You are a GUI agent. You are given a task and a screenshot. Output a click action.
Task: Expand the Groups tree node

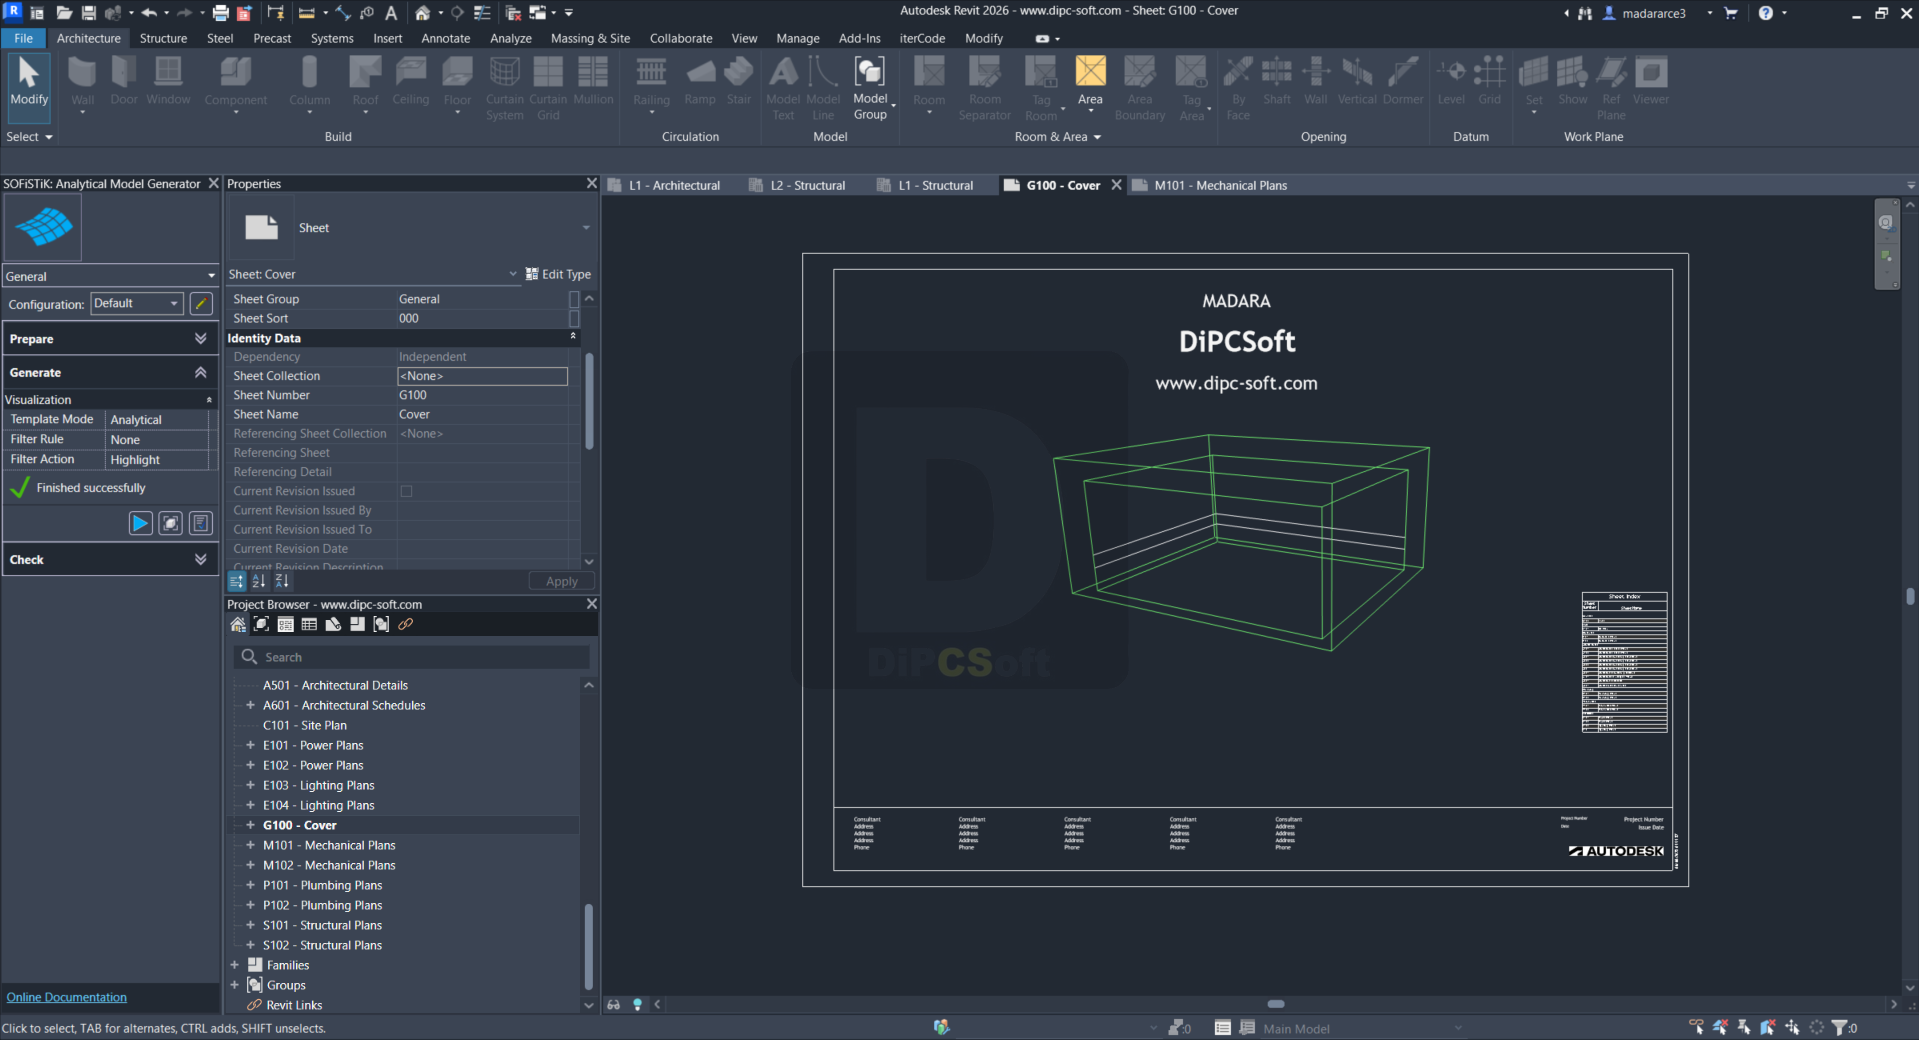tap(234, 985)
